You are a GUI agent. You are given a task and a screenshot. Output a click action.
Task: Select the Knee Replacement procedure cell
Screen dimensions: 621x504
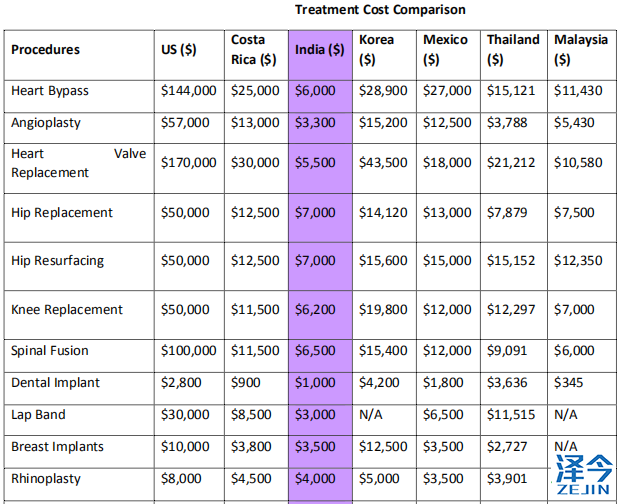pyautogui.click(x=67, y=310)
